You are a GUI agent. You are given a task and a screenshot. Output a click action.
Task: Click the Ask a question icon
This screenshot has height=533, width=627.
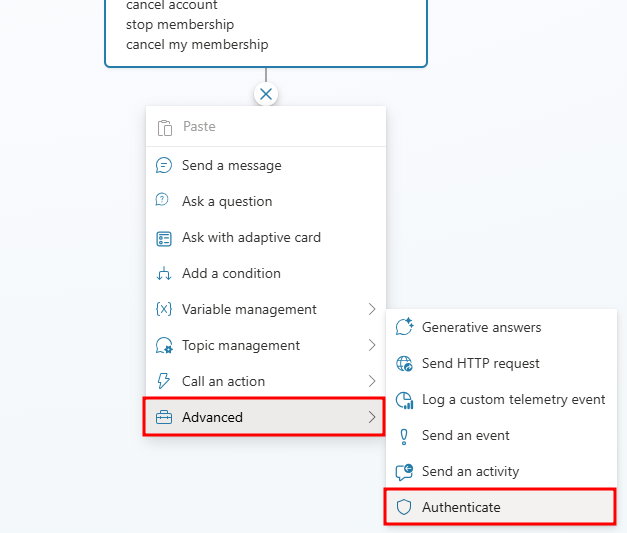(162, 199)
